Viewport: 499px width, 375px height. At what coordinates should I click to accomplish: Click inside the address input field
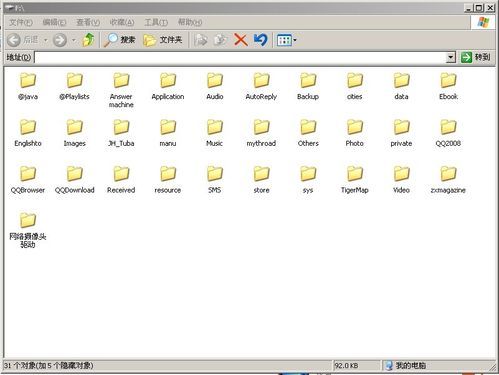tap(240, 57)
